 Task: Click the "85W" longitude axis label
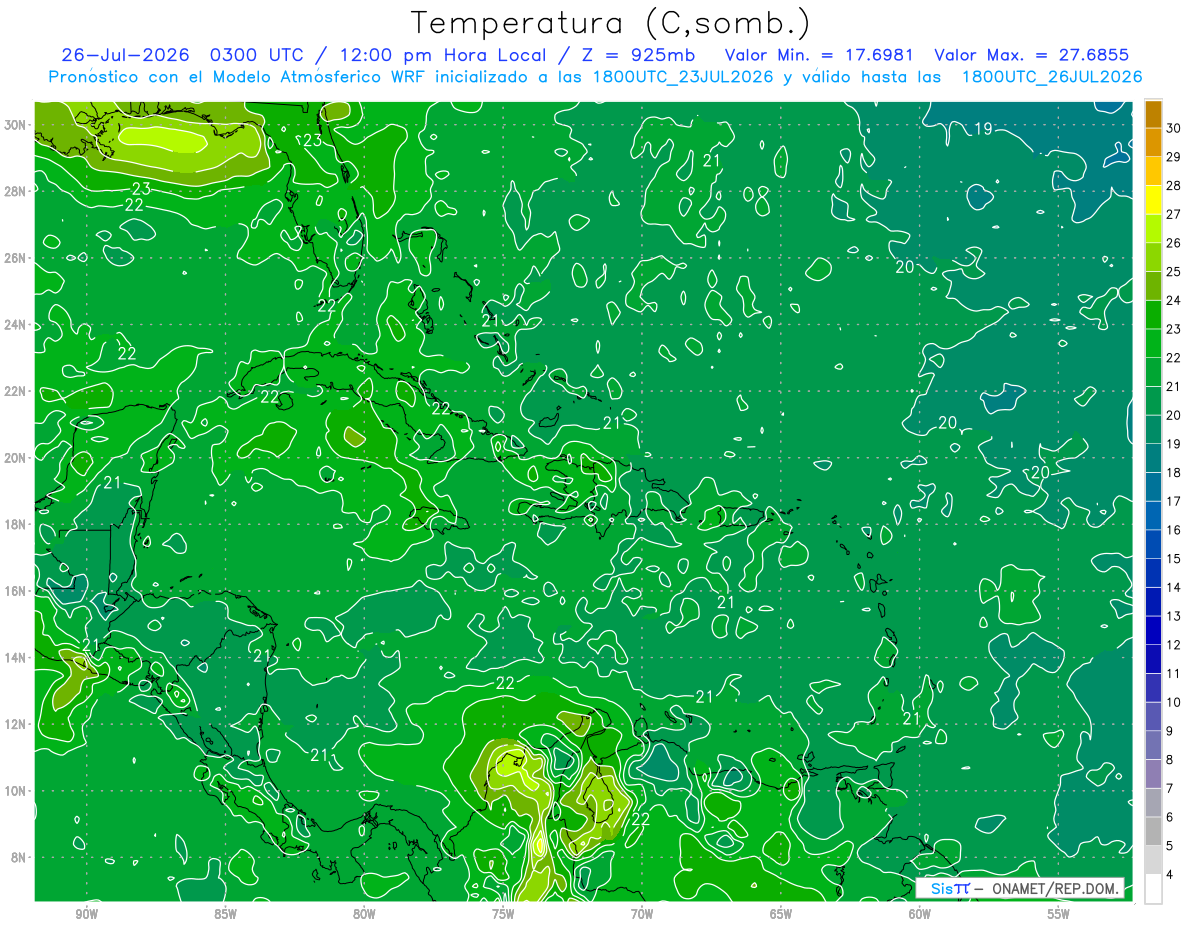[225, 914]
